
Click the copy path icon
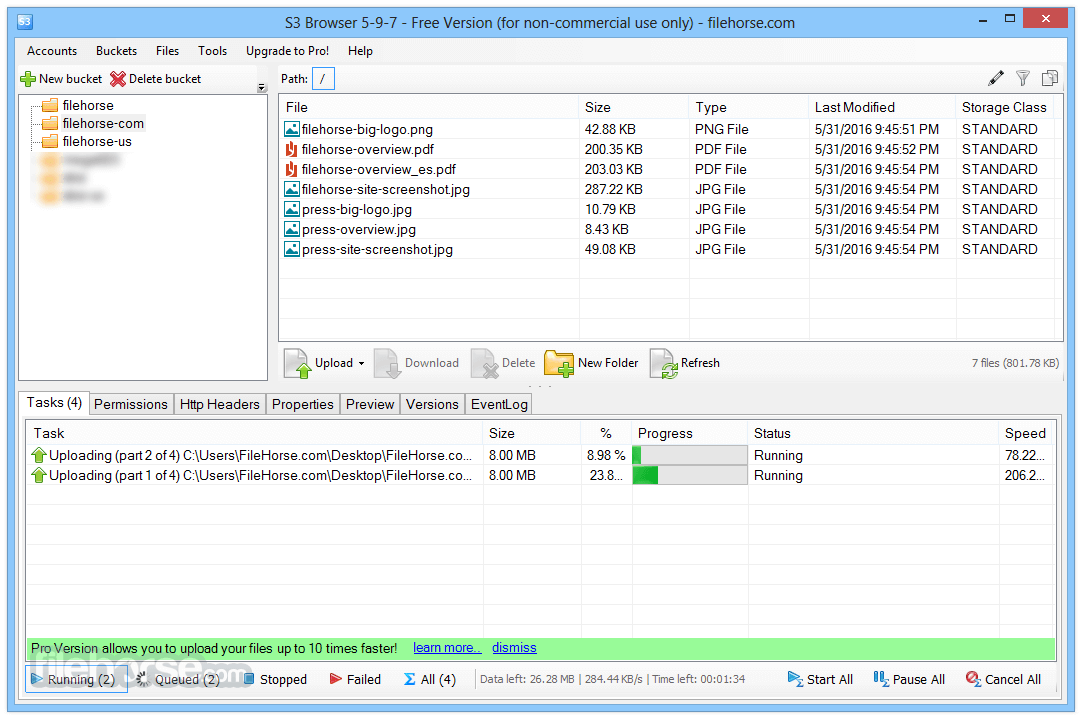pos(1050,79)
